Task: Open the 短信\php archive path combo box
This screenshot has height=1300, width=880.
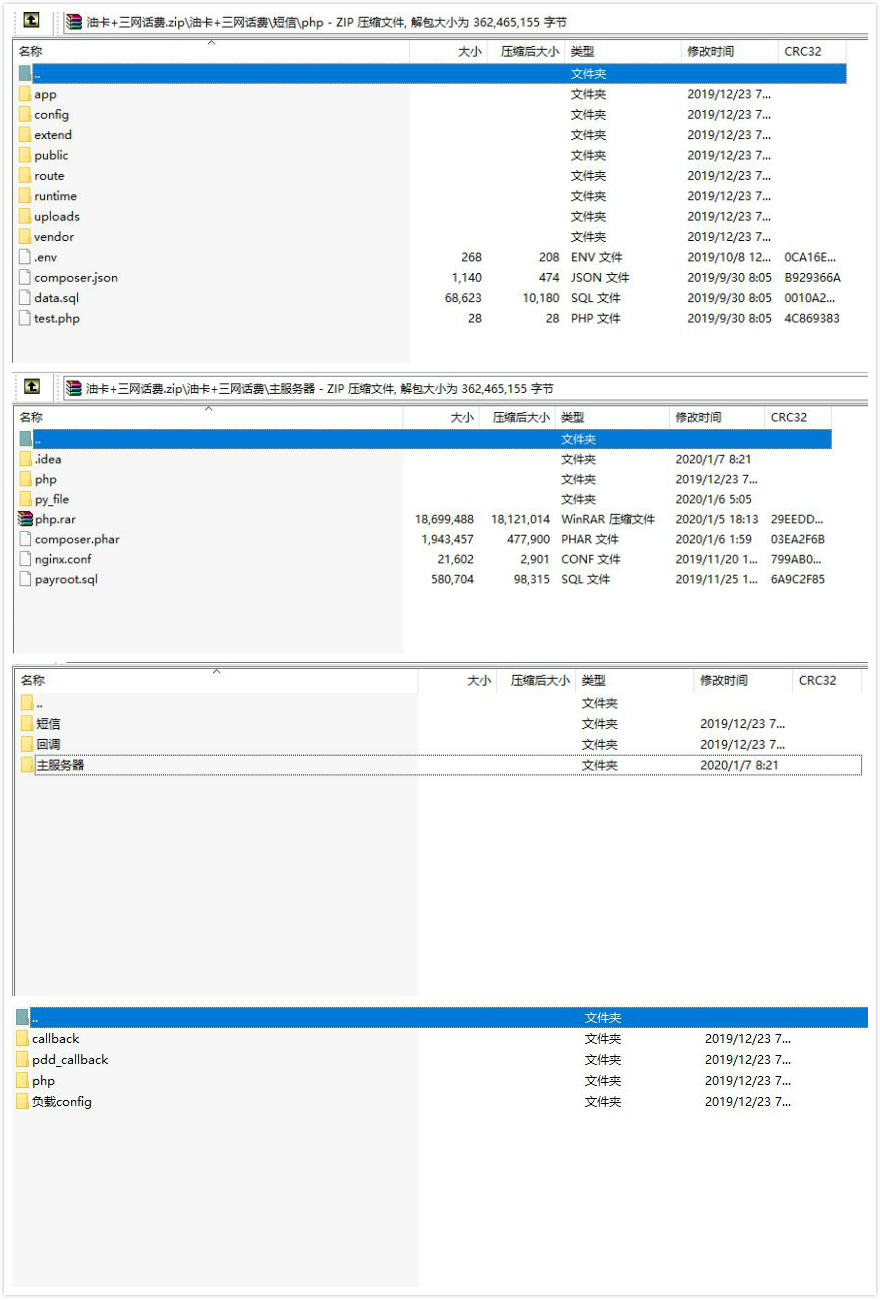Action: 464,22
